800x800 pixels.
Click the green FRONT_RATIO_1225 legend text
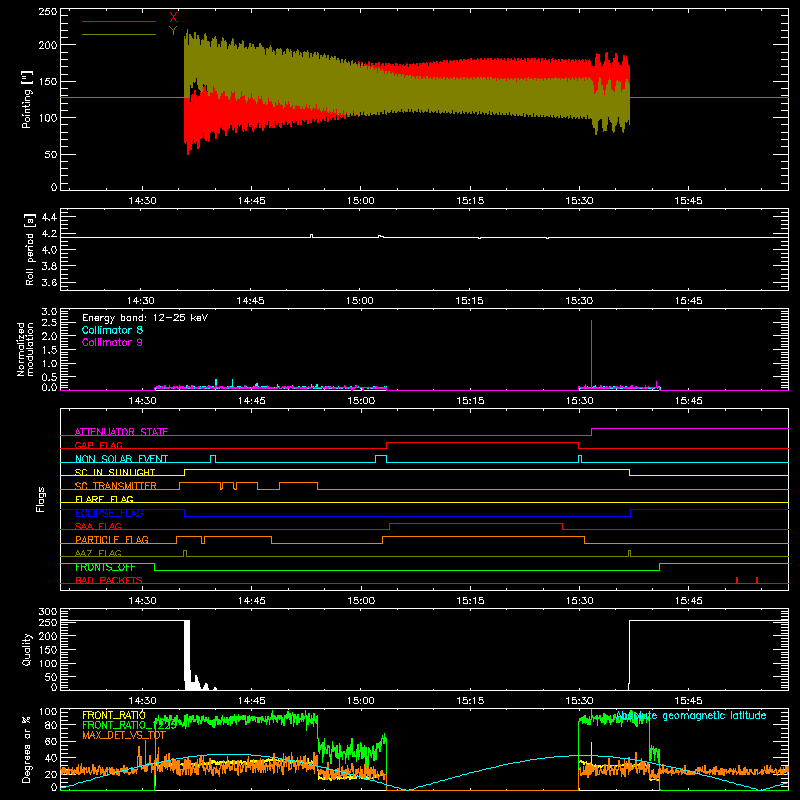130,725
